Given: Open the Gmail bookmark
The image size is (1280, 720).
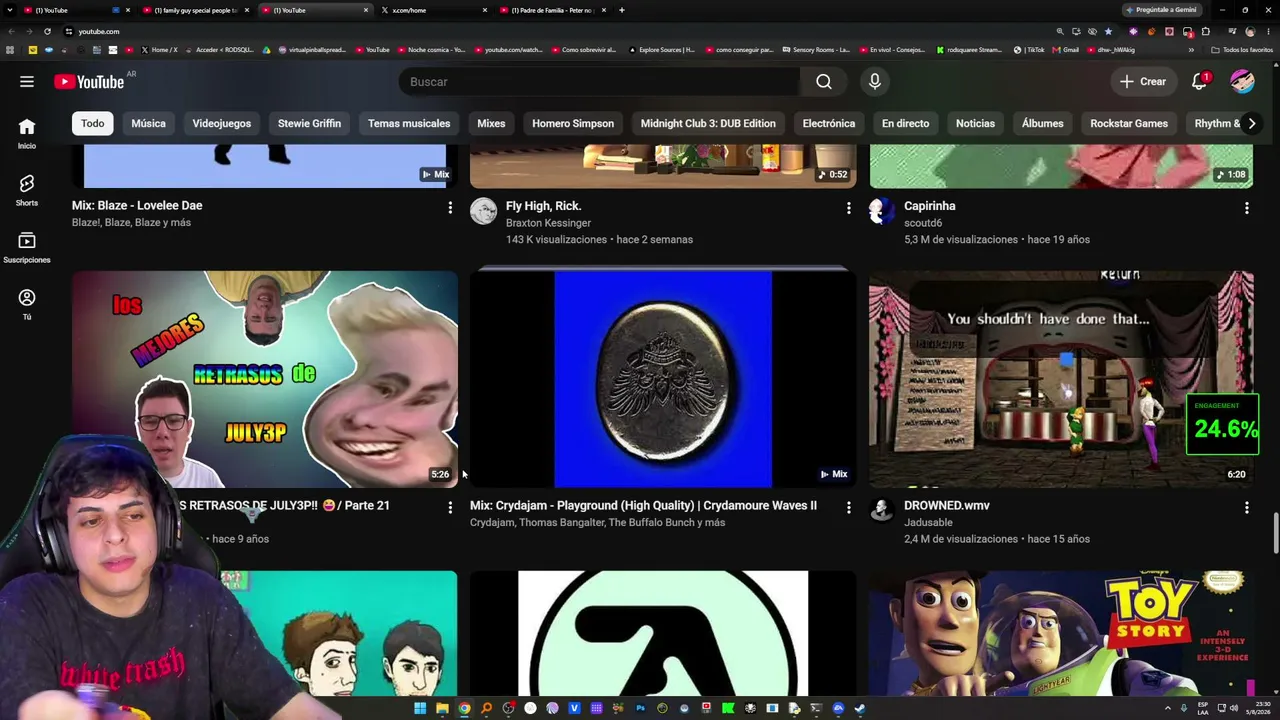Looking at the screenshot, I should [x=1065, y=50].
